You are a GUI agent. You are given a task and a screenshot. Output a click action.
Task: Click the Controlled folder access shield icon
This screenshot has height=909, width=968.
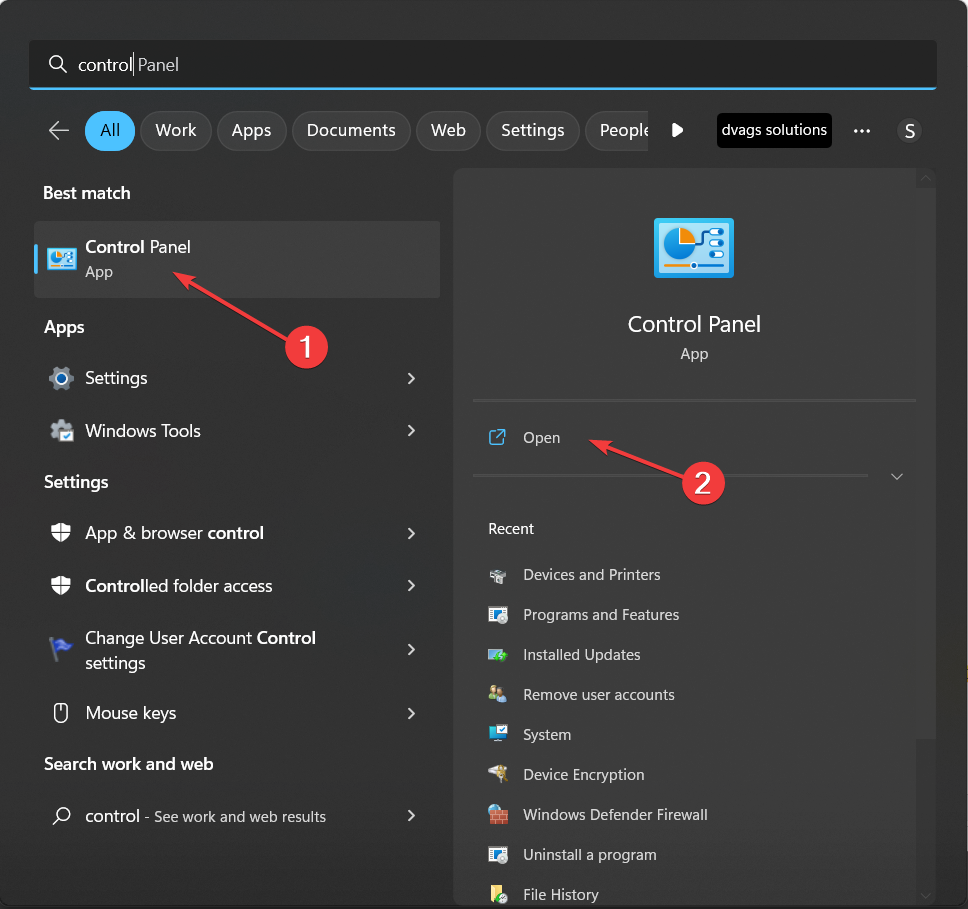click(x=60, y=585)
